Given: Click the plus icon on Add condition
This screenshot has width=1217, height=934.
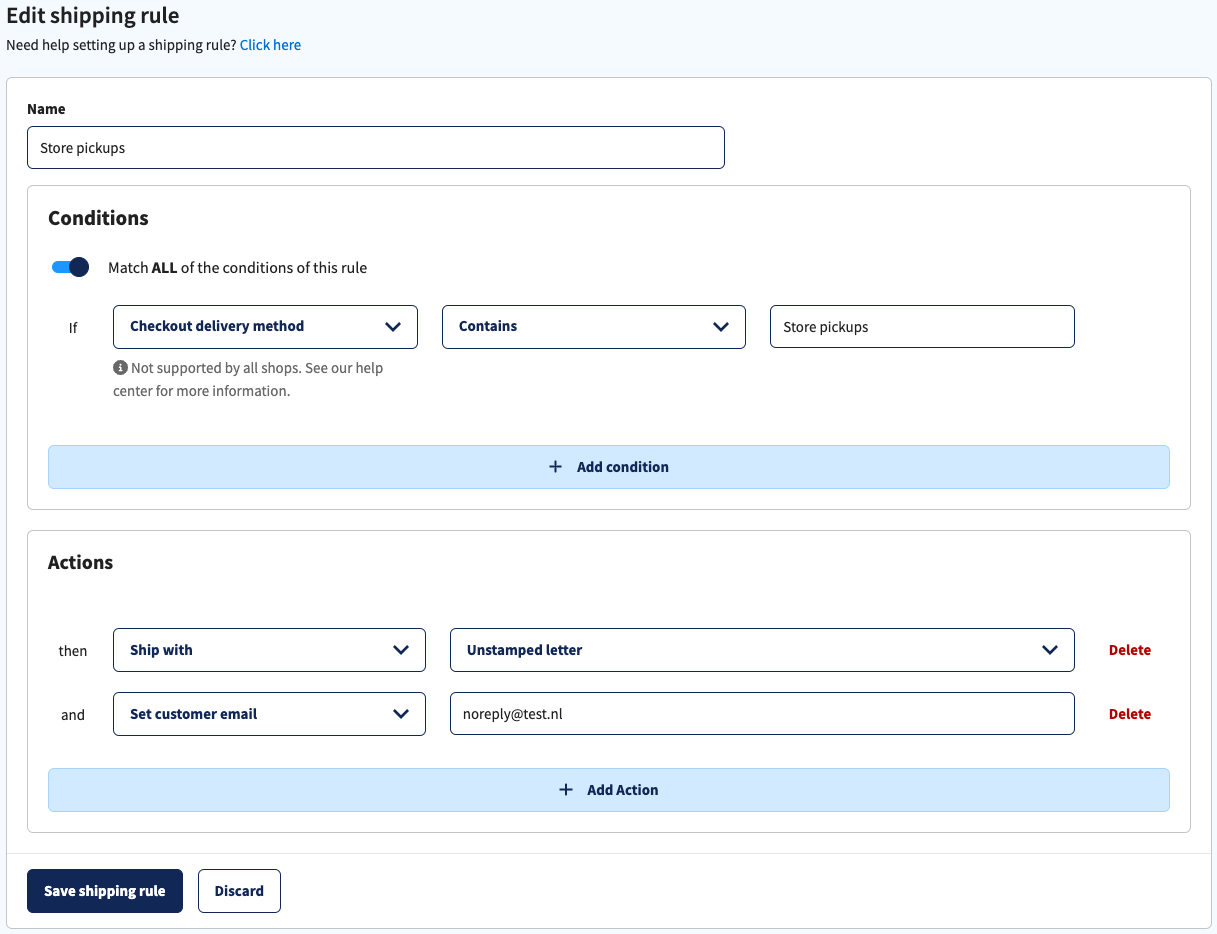Looking at the screenshot, I should click(555, 466).
